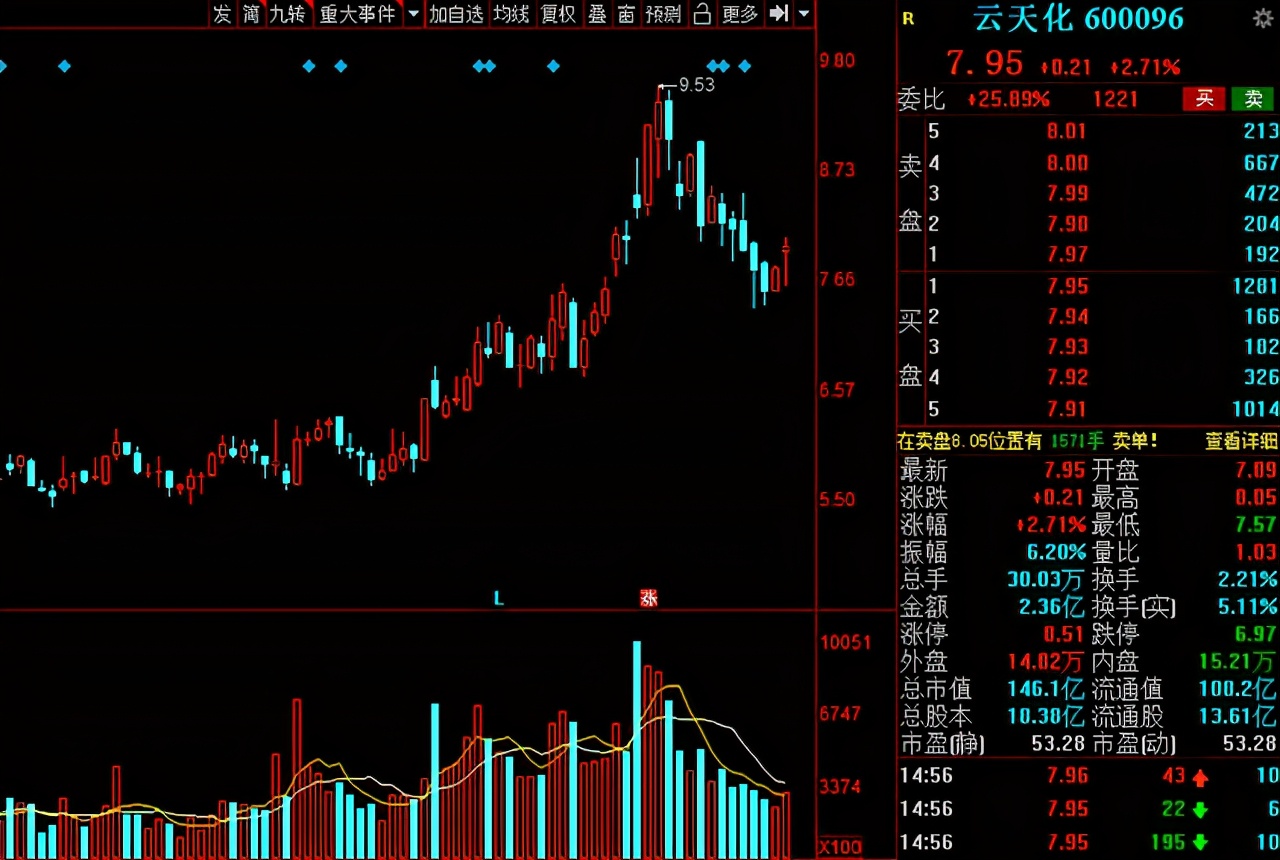Toggle the 窗 window option
This screenshot has width=1280, height=860.
(627, 14)
